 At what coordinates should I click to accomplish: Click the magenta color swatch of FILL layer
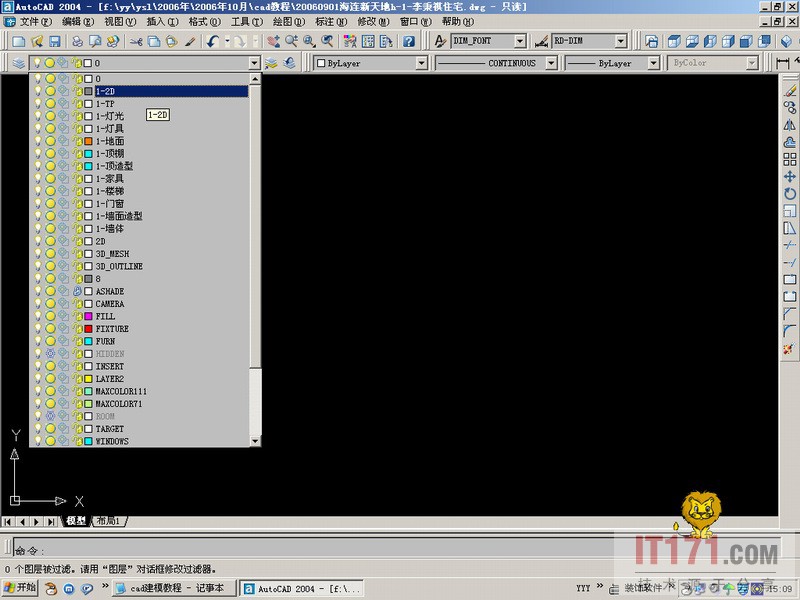(88, 316)
